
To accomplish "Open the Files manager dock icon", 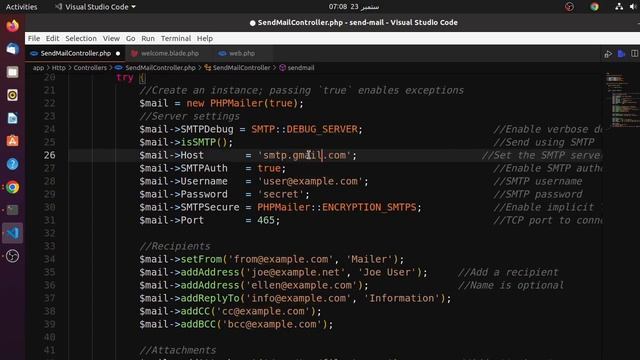I will tap(12, 72).
